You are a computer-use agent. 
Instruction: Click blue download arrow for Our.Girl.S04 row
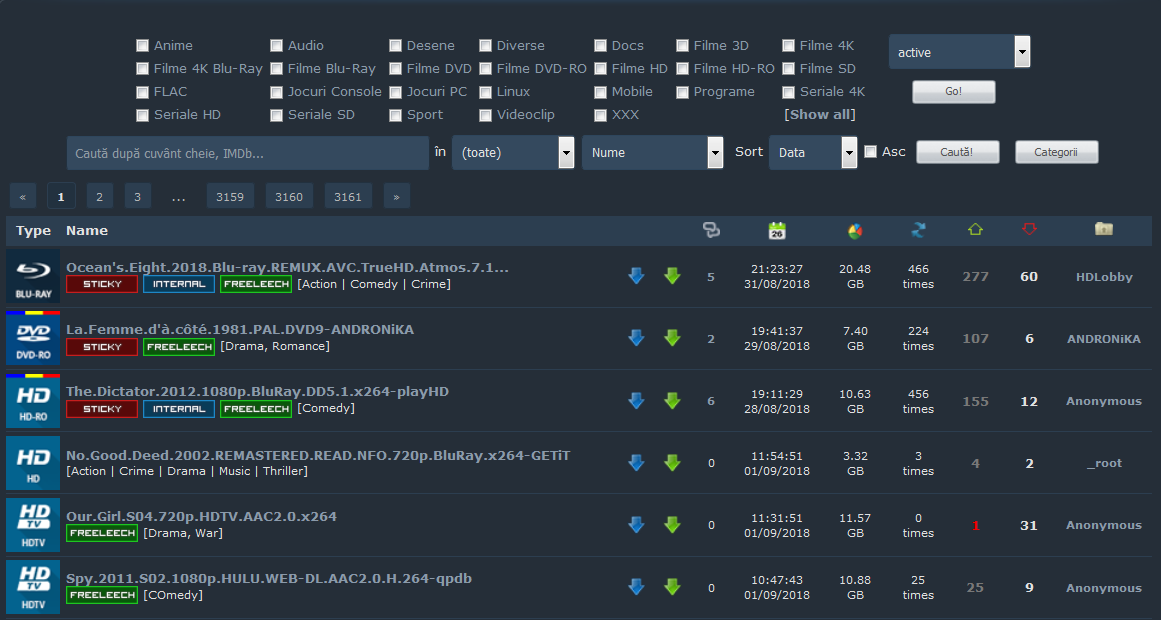[636, 525]
